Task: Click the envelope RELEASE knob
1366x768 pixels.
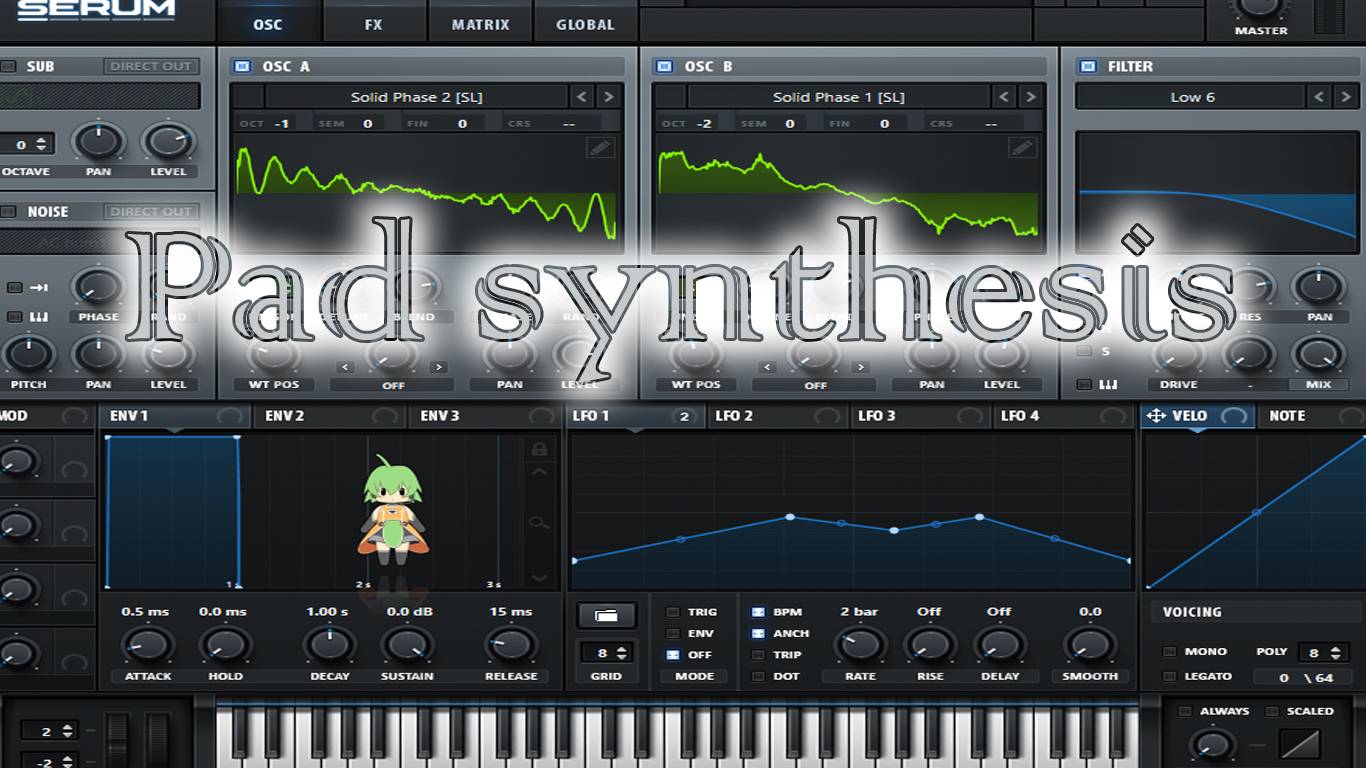Action: coord(511,645)
